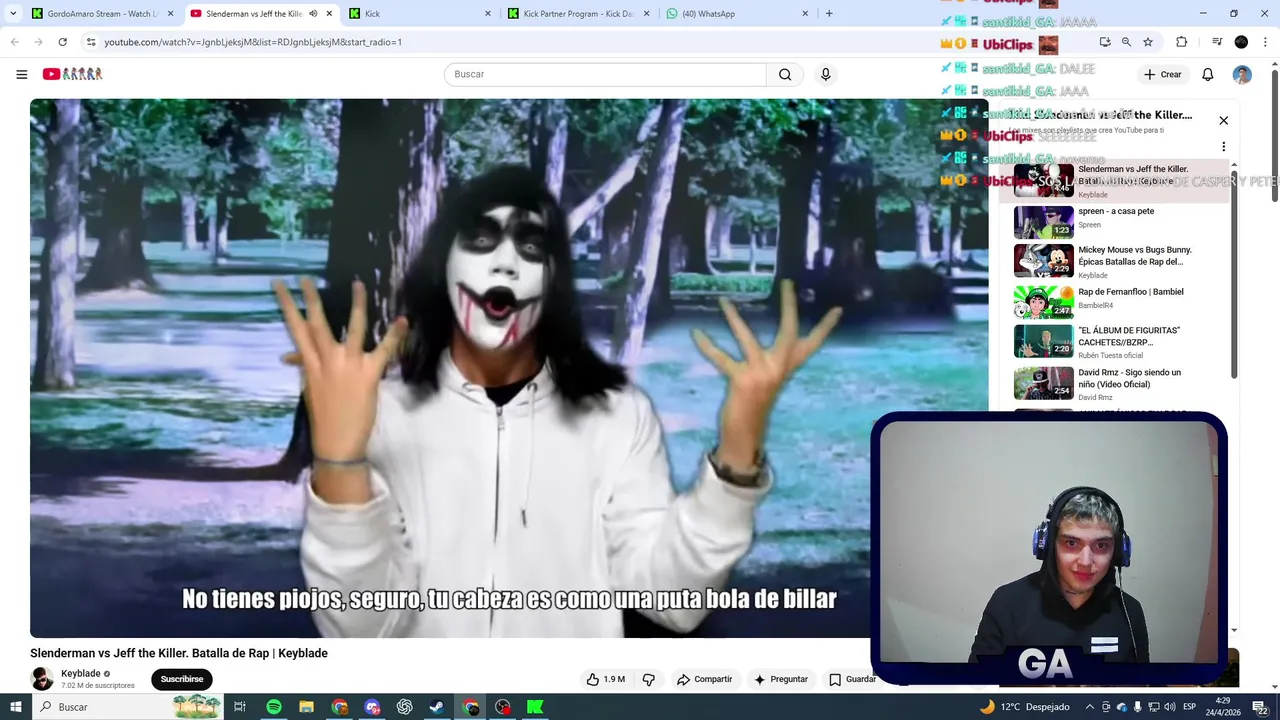Play 'Rap de Fernanfloo | Bambiel' video
Image resolution: width=1280 pixels, height=720 pixels.
pyautogui.click(x=1116, y=300)
